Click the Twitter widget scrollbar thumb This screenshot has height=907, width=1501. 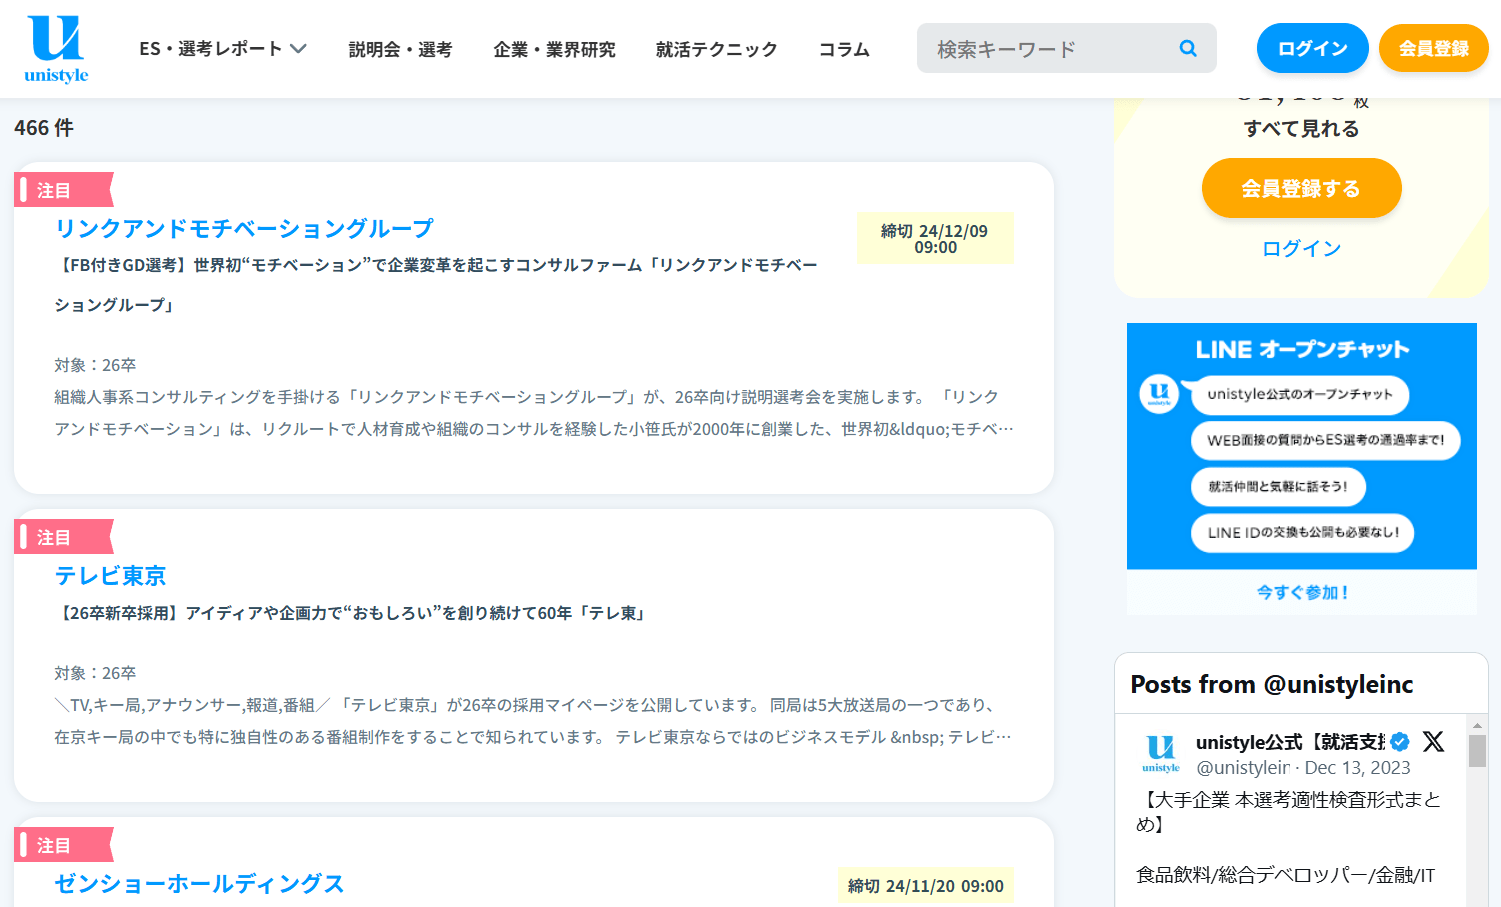1477,751
